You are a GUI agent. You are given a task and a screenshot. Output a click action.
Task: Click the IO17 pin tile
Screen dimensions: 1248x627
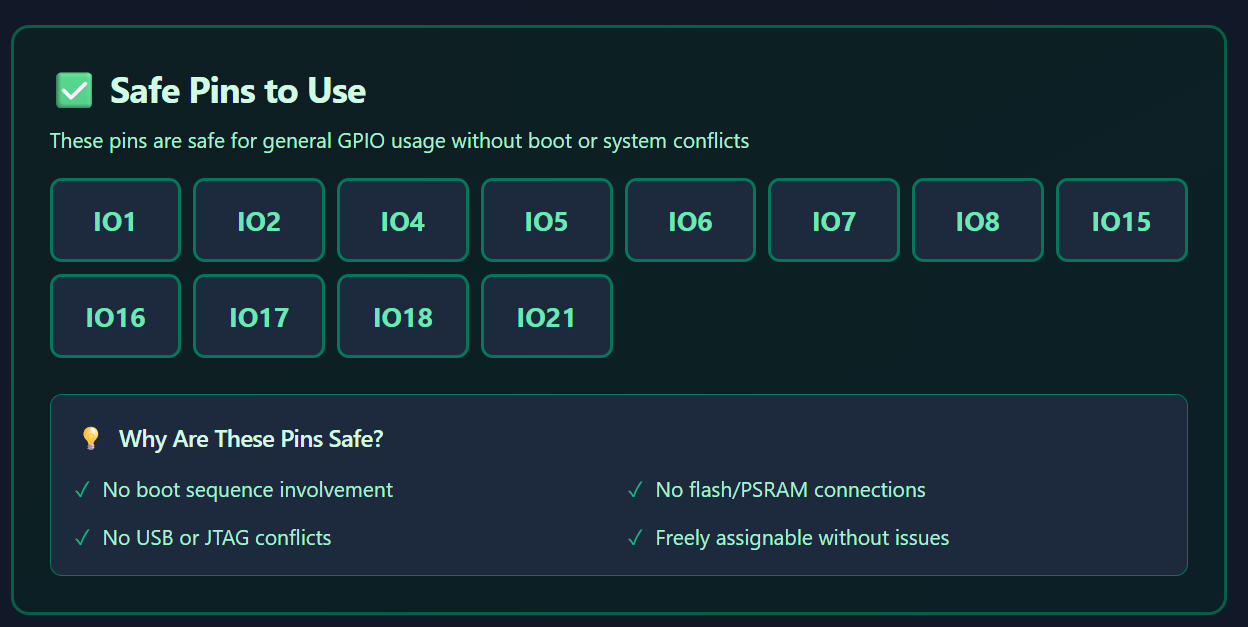tap(259, 316)
